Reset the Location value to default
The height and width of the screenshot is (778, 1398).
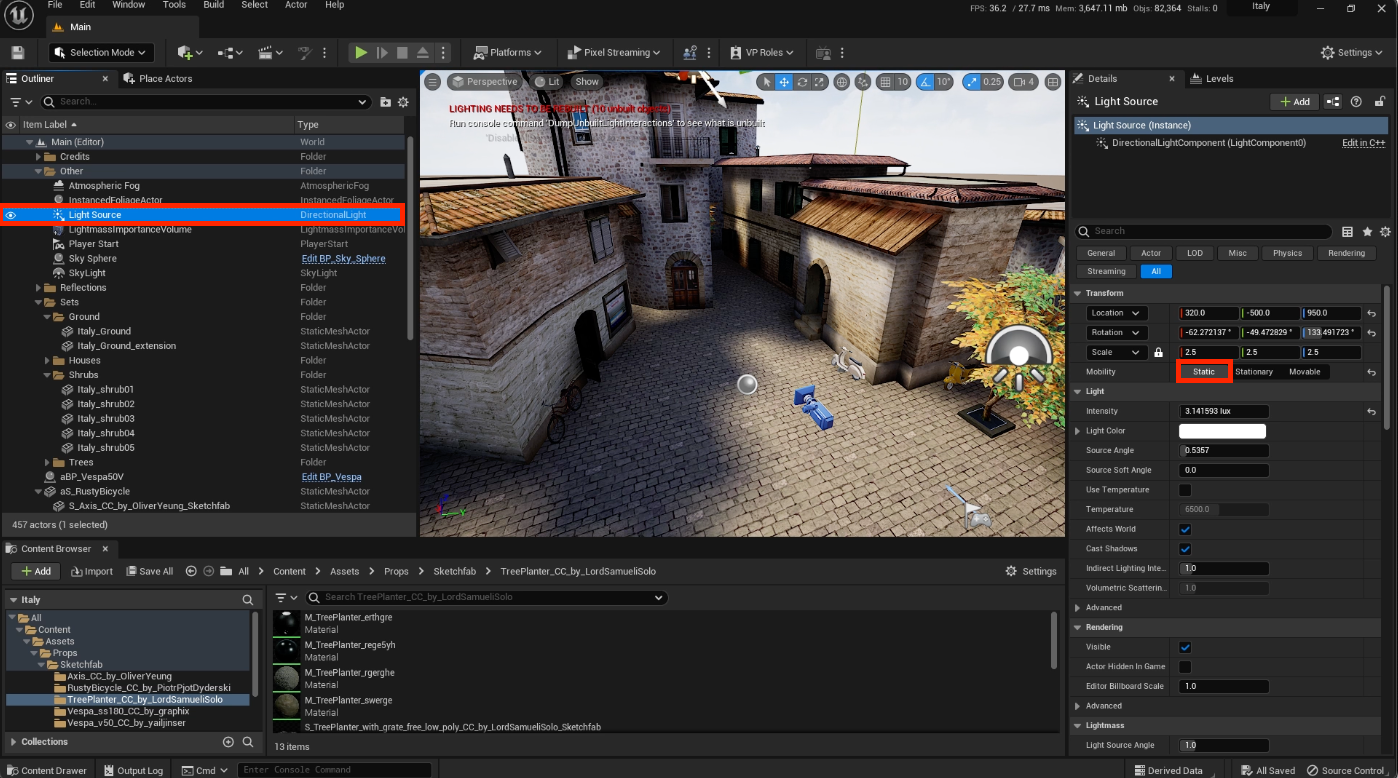tap(1371, 313)
